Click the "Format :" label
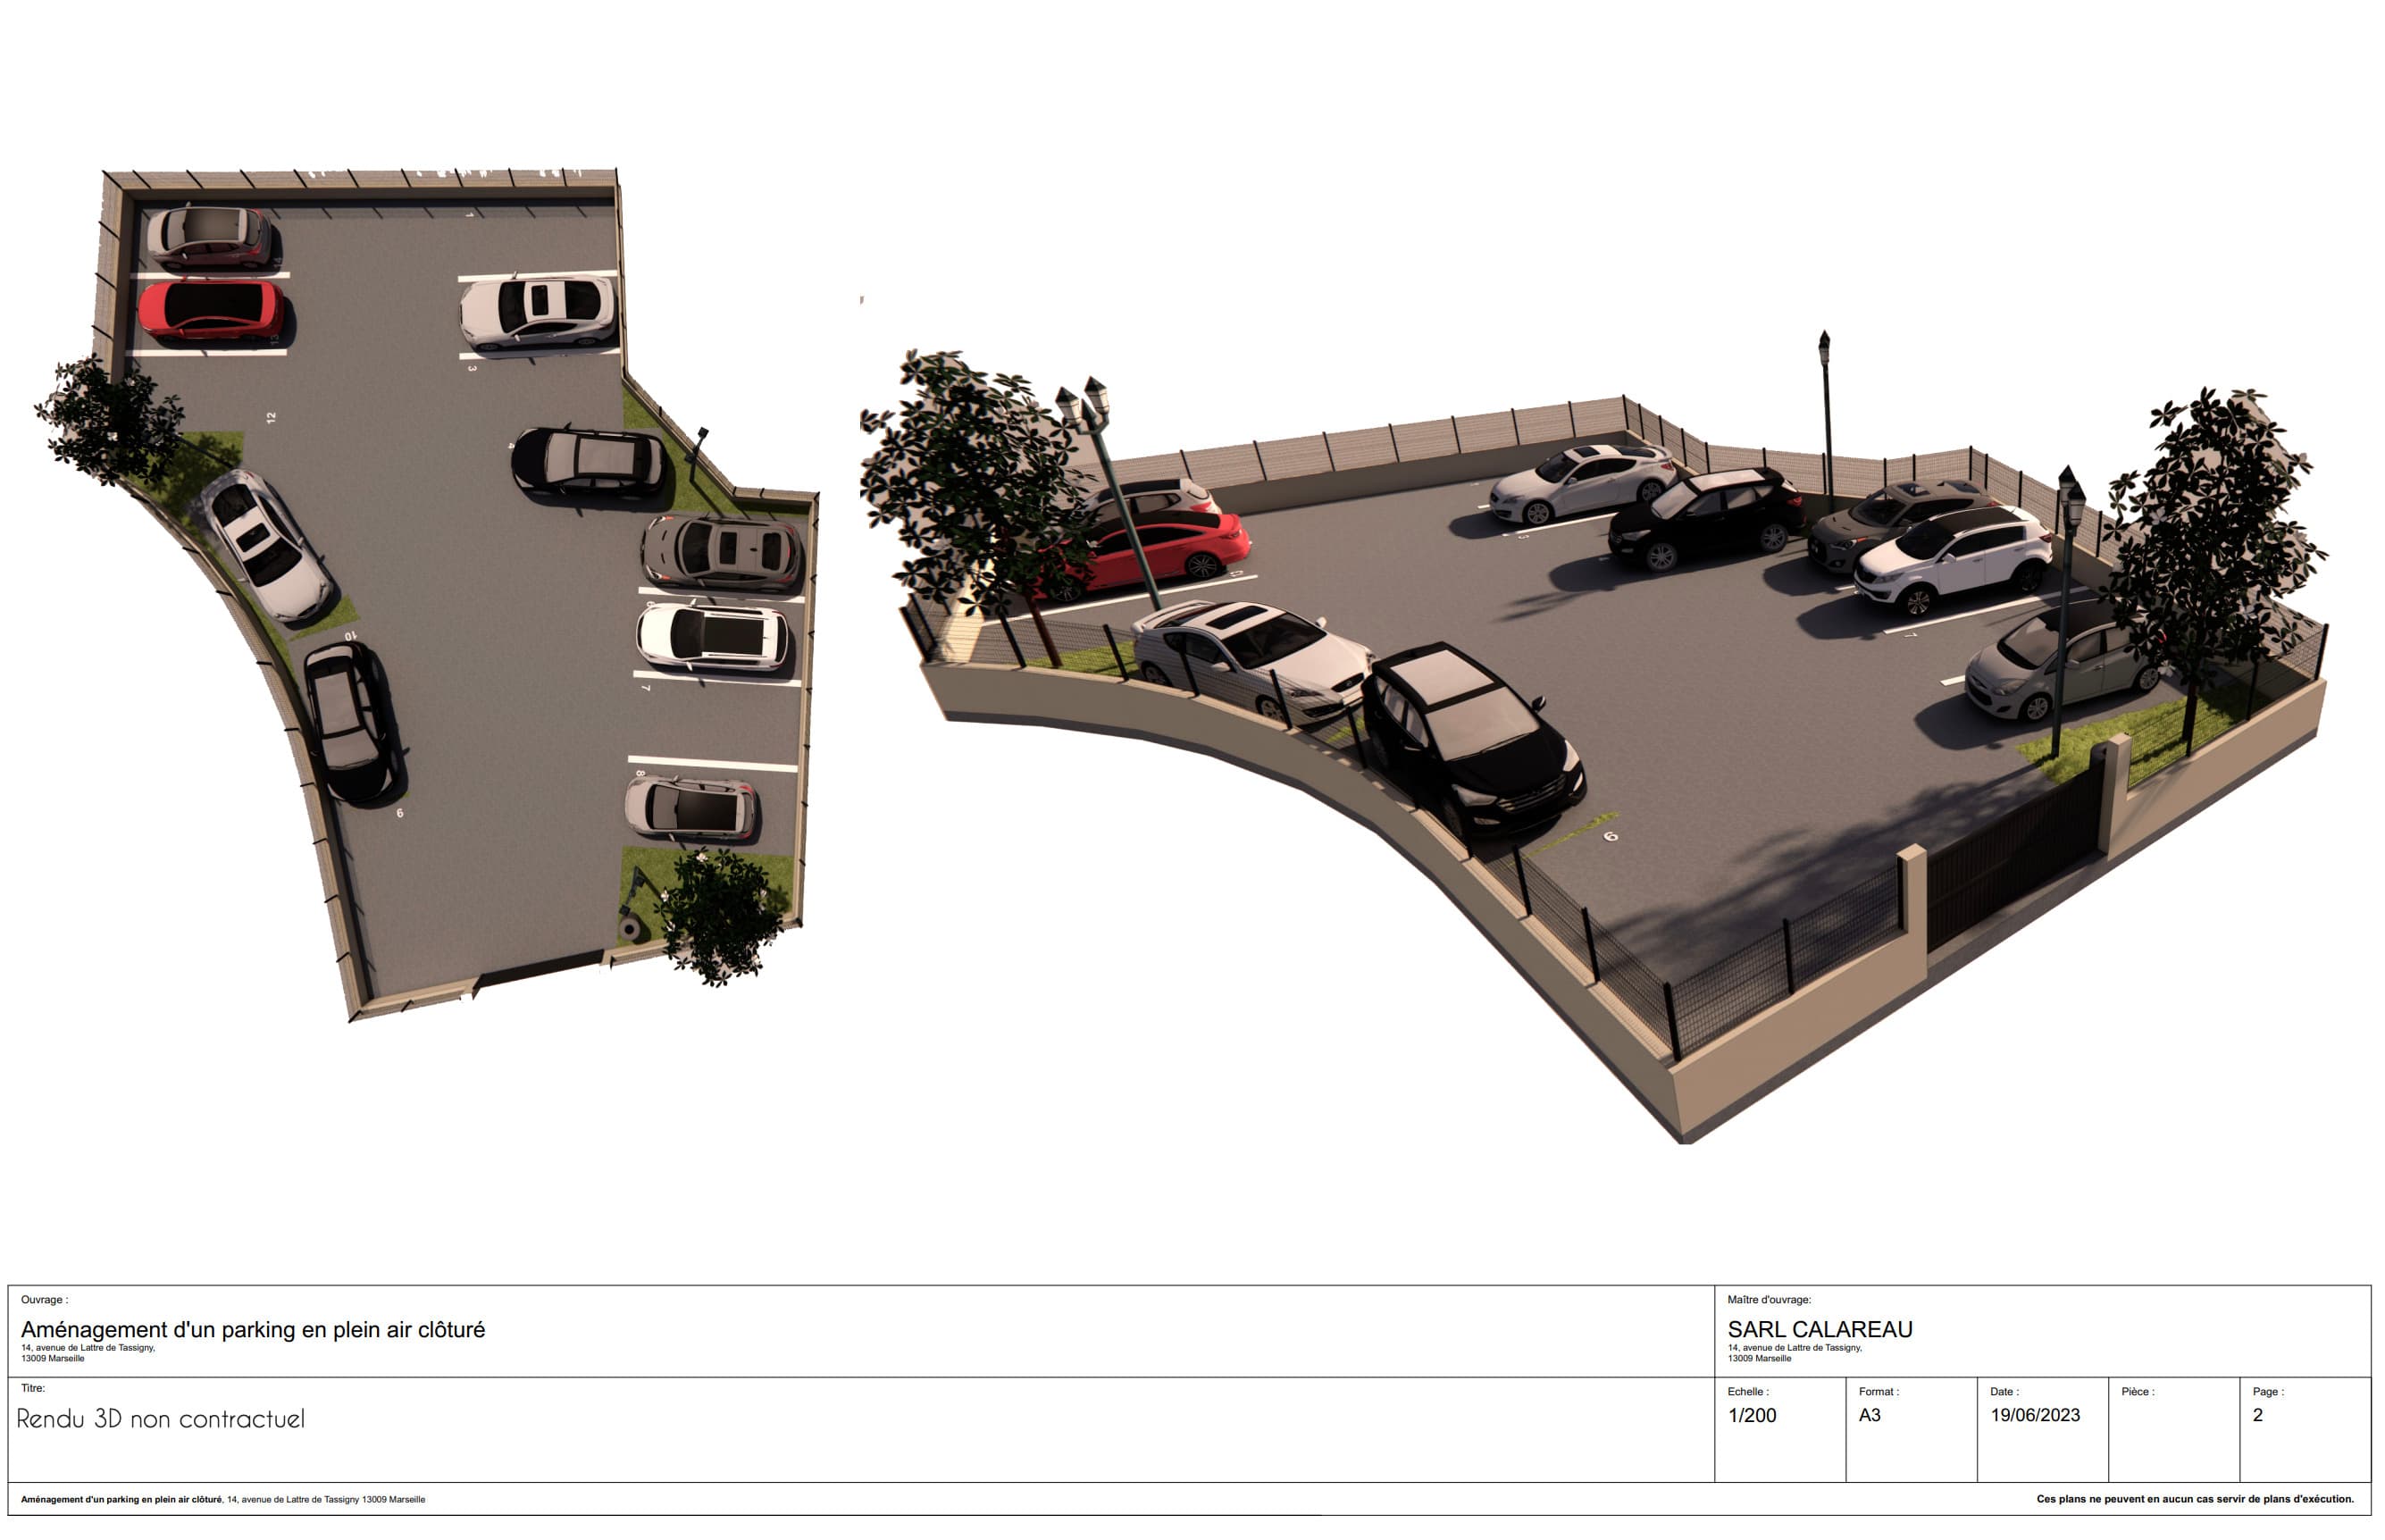This screenshot has width=2385, height=1540. click(1879, 1392)
